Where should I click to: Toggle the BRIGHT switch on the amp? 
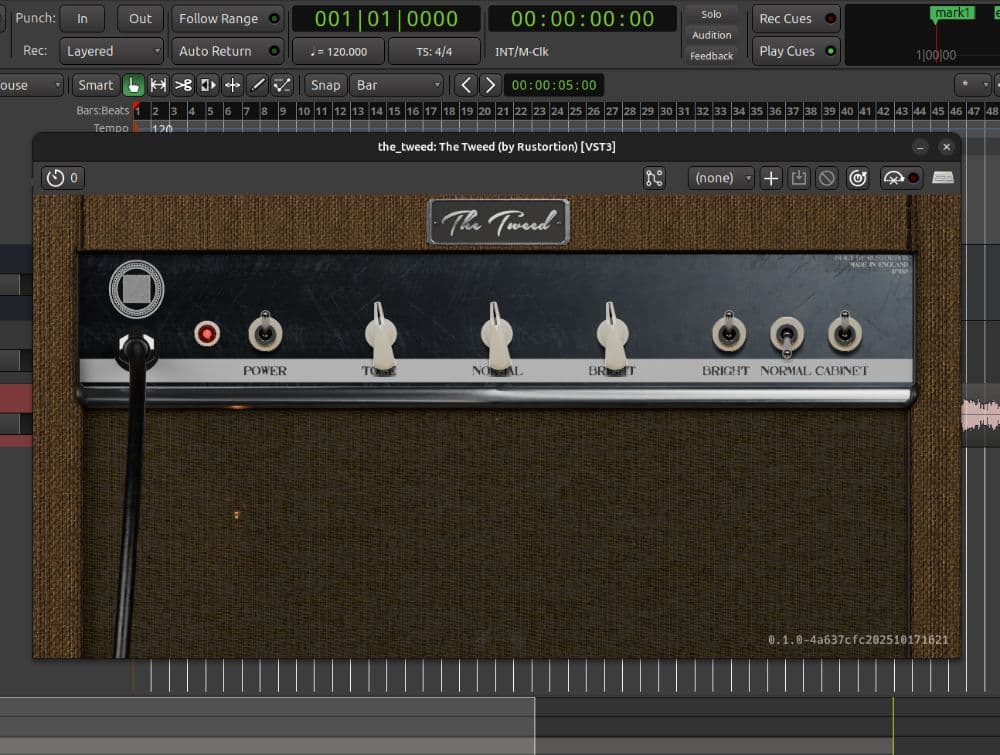coord(729,331)
